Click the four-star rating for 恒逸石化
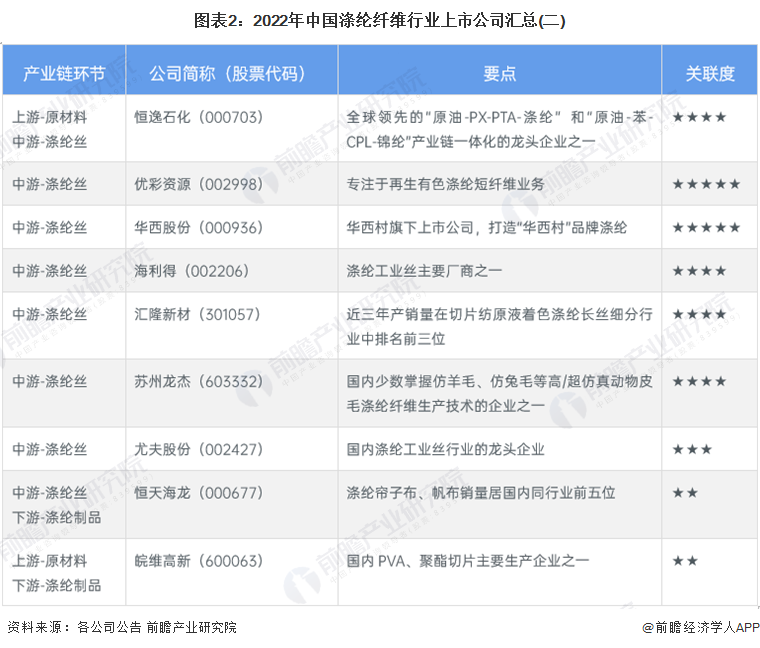Image resolution: width=760 pixels, height=648 pixels. pyautogui.click(x=699, y=117)
